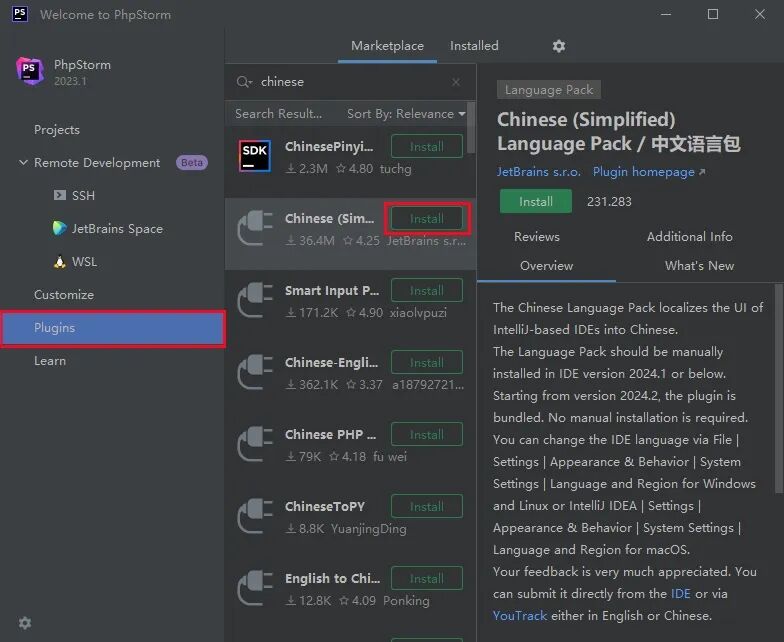Select the ChinesePinyi... plugin name
Viewport: 784px width, 642px height.
pyautogui.click(x=328, y=146)
